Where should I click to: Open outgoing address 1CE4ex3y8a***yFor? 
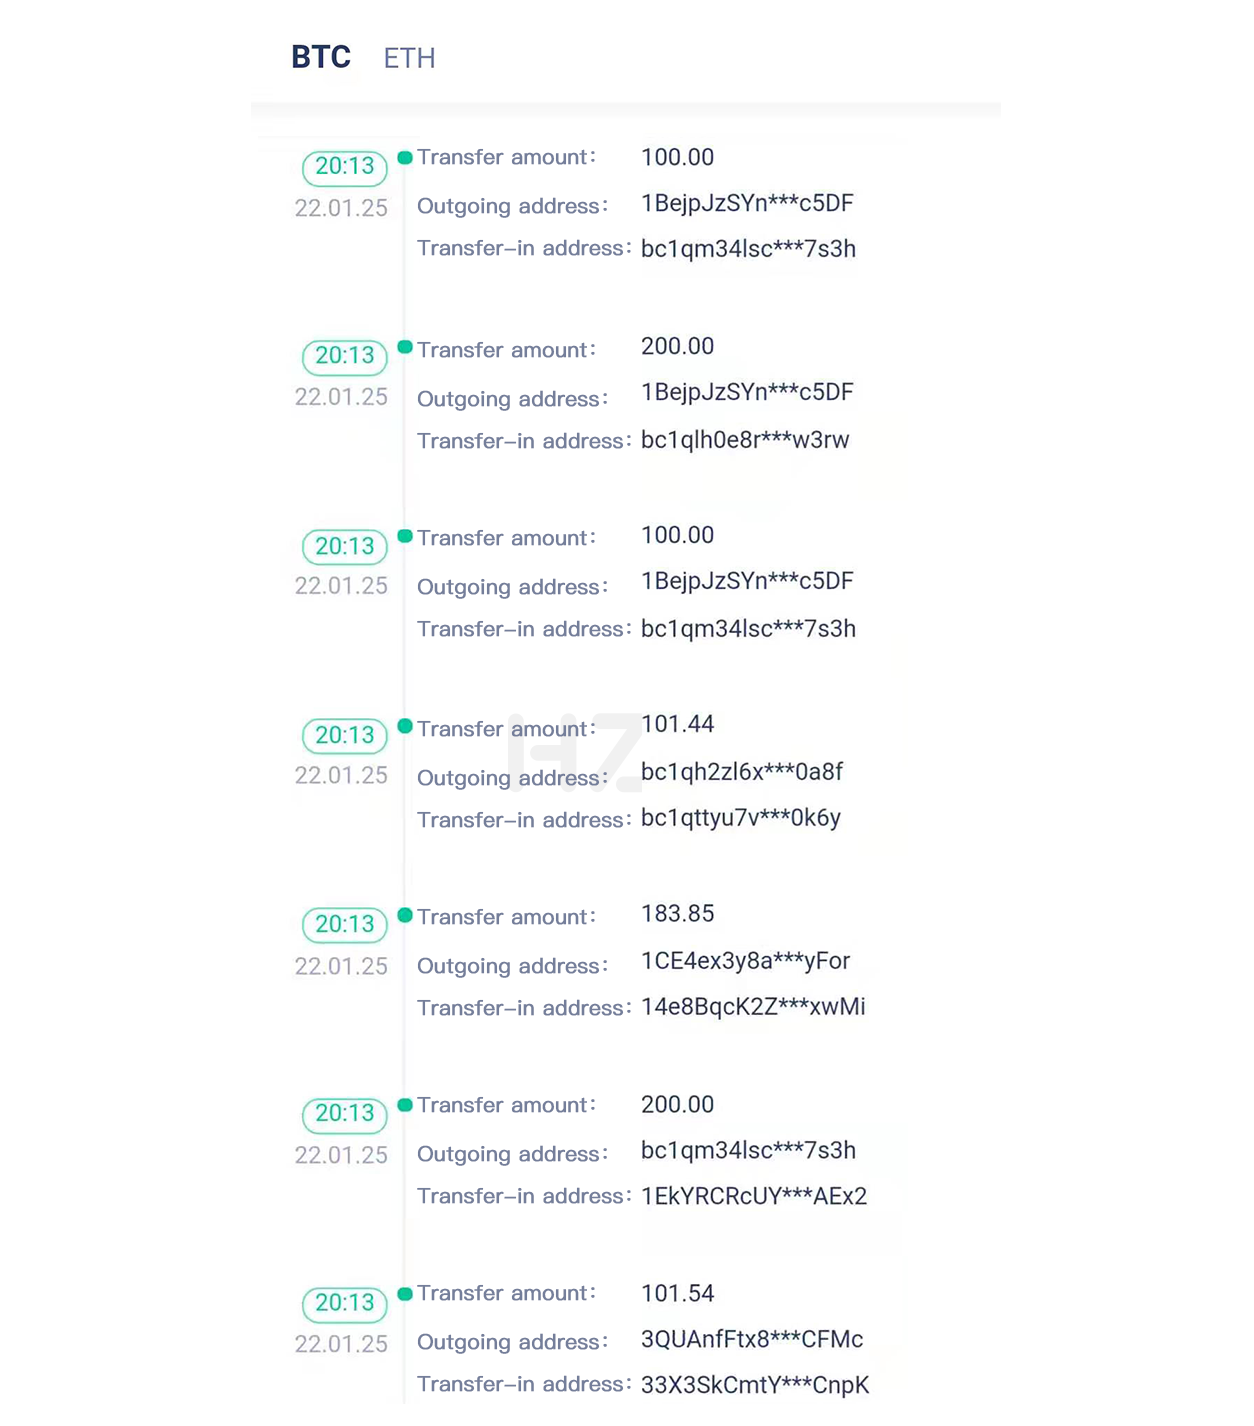[x=745, y=961]
